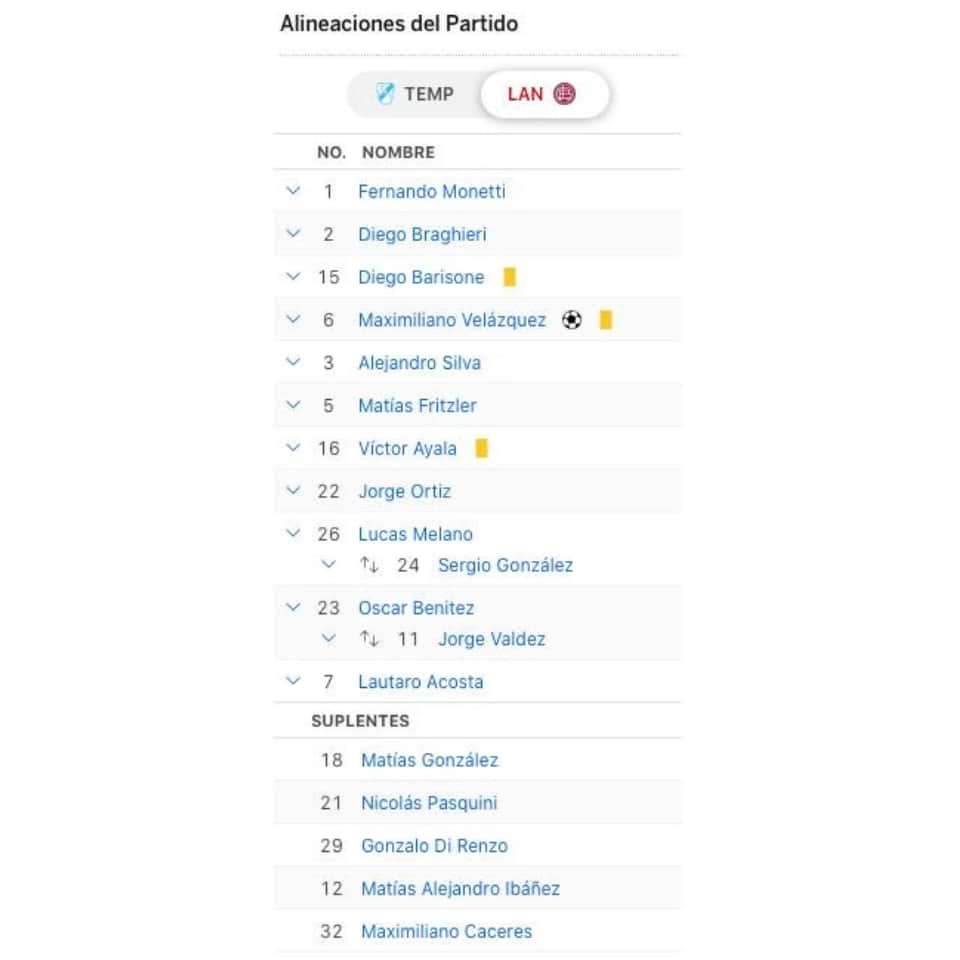Image resolution: width=960 pixels, height=960 pixels.
Task: Expand the chevron next to Jorge Ortiz
Action: (293, 490)
